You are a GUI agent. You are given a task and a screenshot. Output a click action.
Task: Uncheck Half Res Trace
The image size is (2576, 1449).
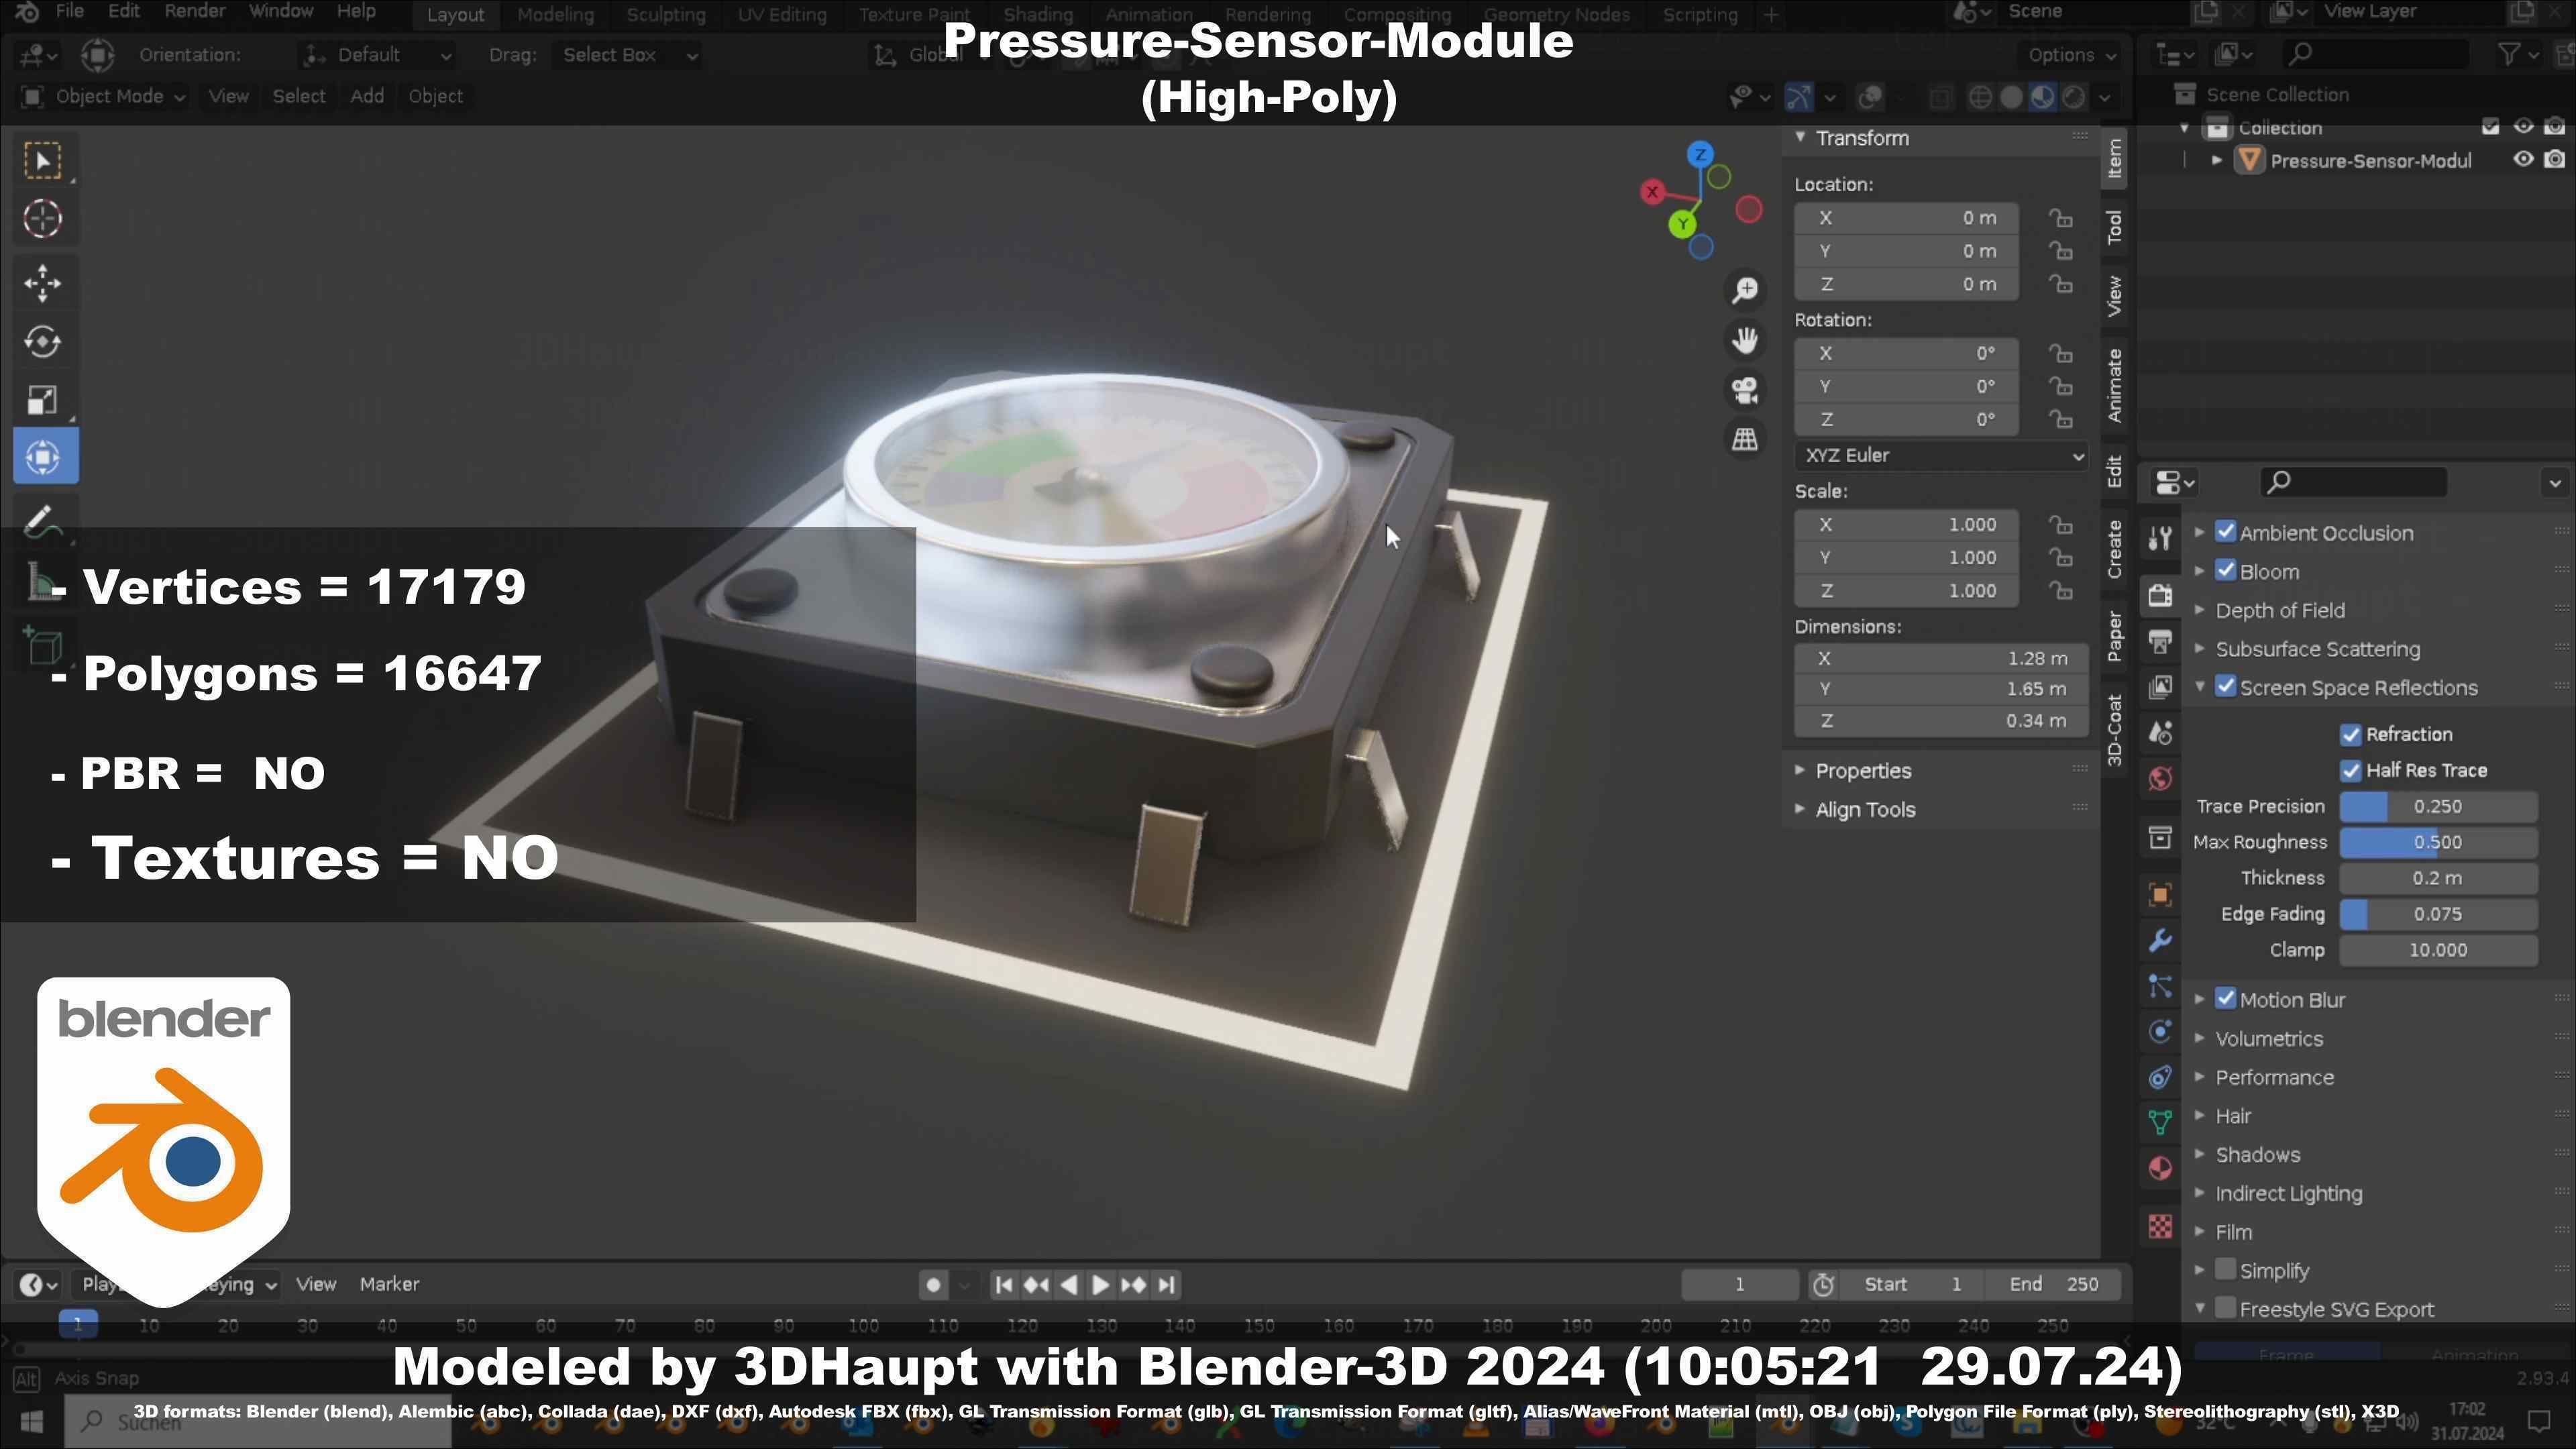coord(2350,771)
